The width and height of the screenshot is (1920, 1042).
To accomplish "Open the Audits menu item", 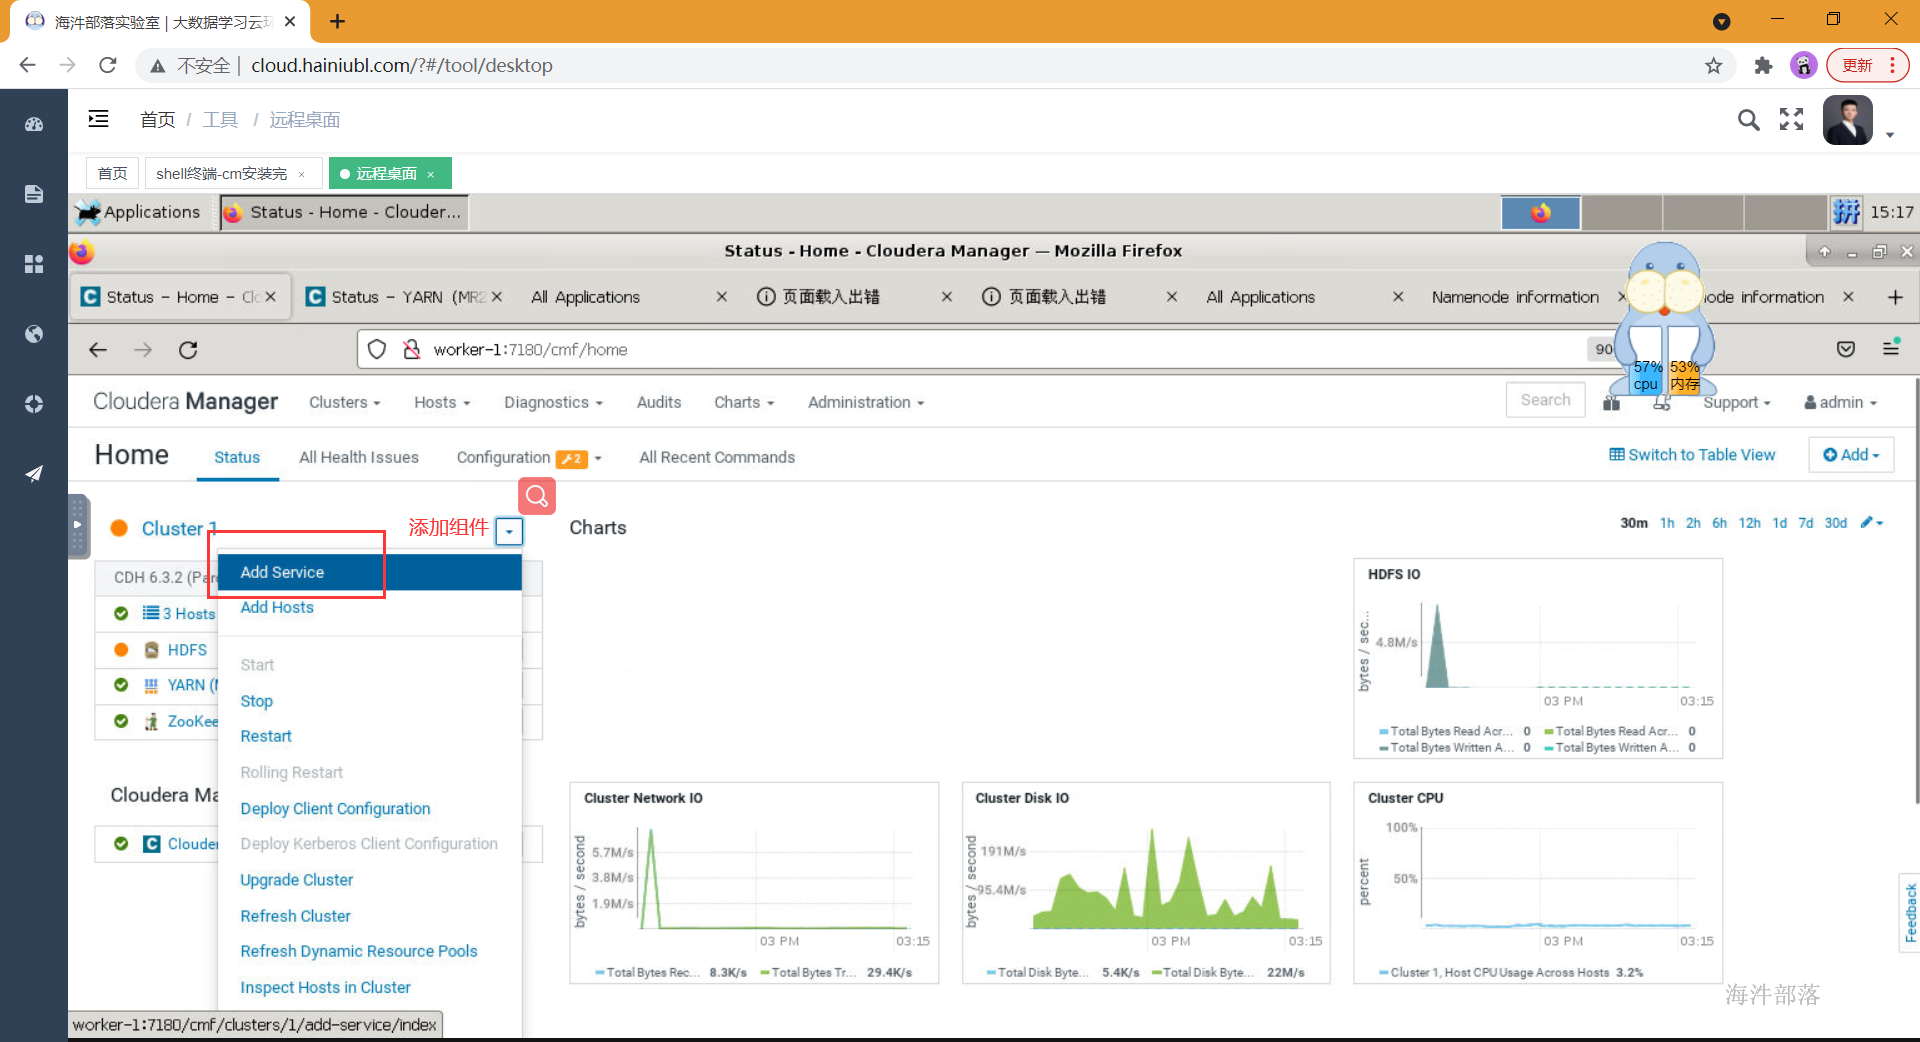I will [x=659, y=402].
